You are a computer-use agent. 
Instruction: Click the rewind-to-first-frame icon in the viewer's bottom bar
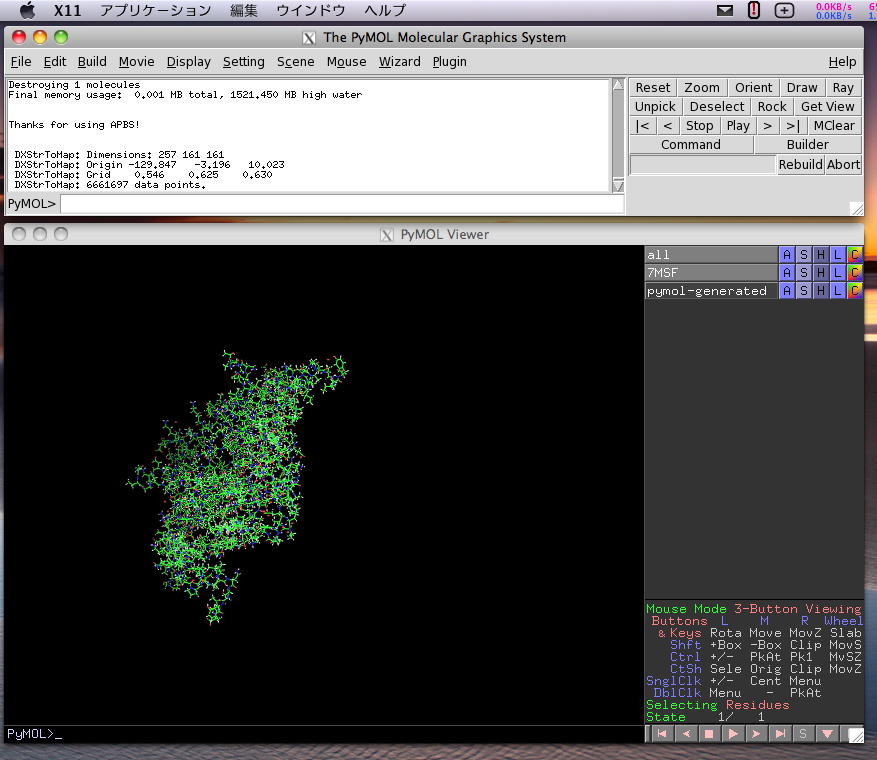(662, 734)
